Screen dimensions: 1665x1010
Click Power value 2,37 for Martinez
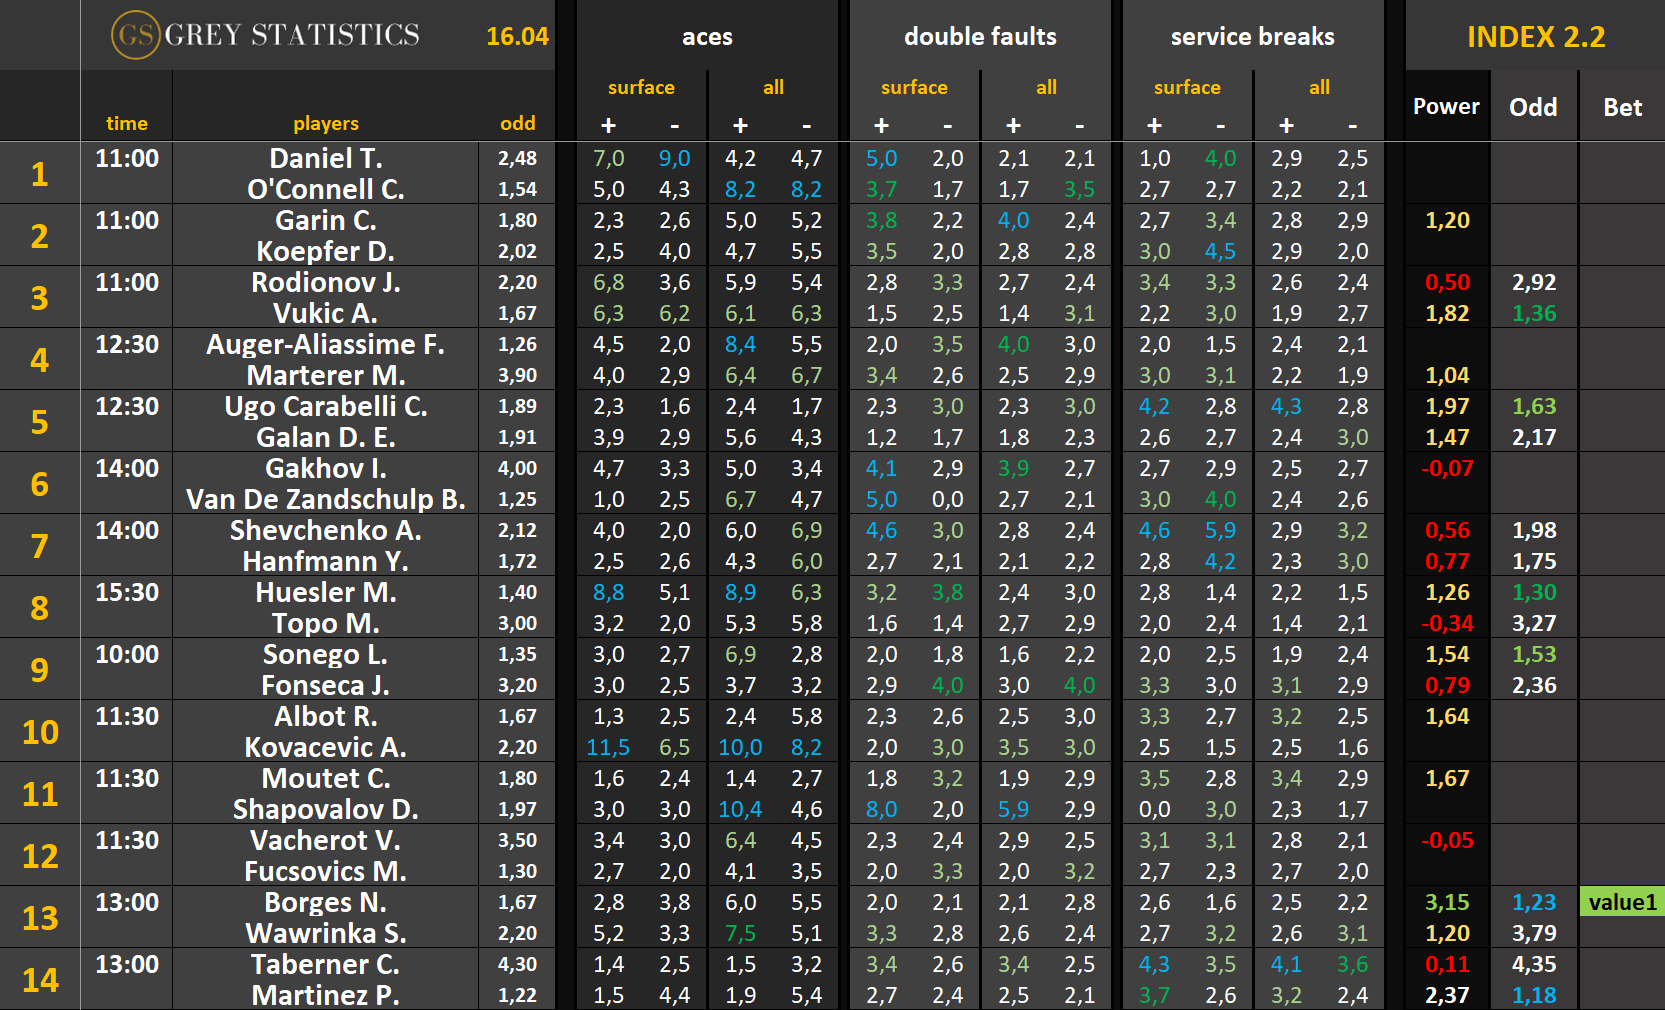click(1447, 995)
